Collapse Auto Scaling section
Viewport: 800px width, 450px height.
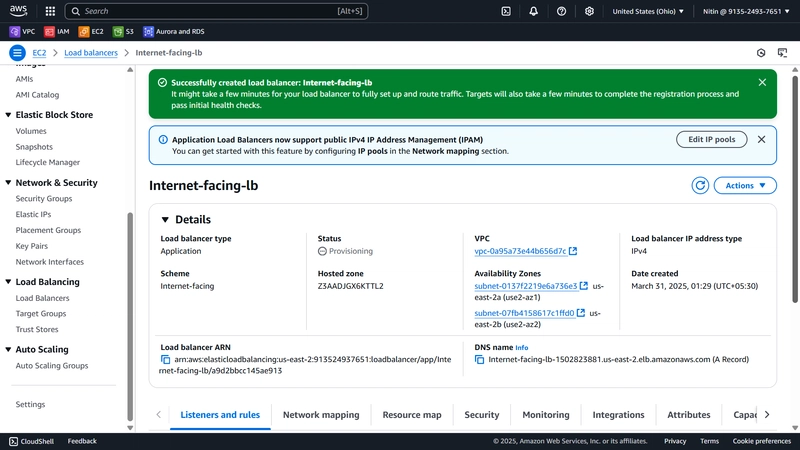tap(8, 349)
